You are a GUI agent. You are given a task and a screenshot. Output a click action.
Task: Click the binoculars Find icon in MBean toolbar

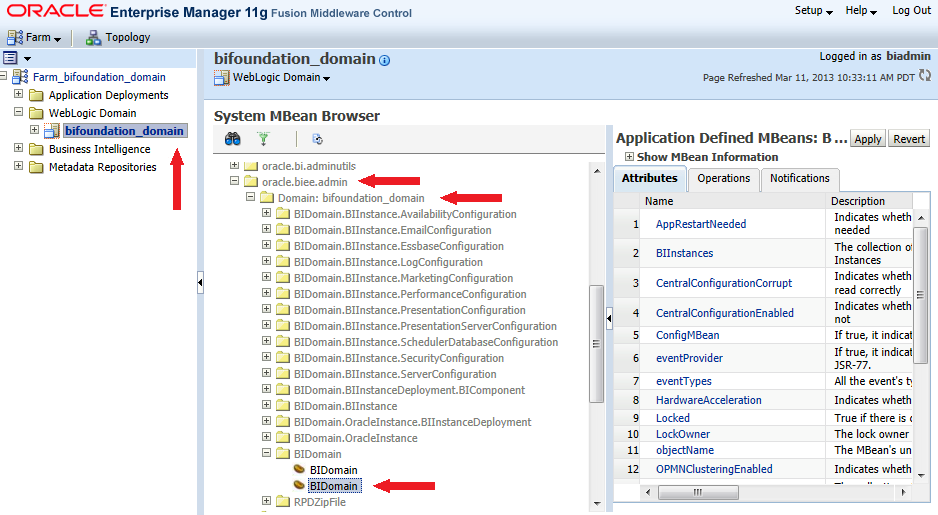pyautogui.click(x=233, y=139)
